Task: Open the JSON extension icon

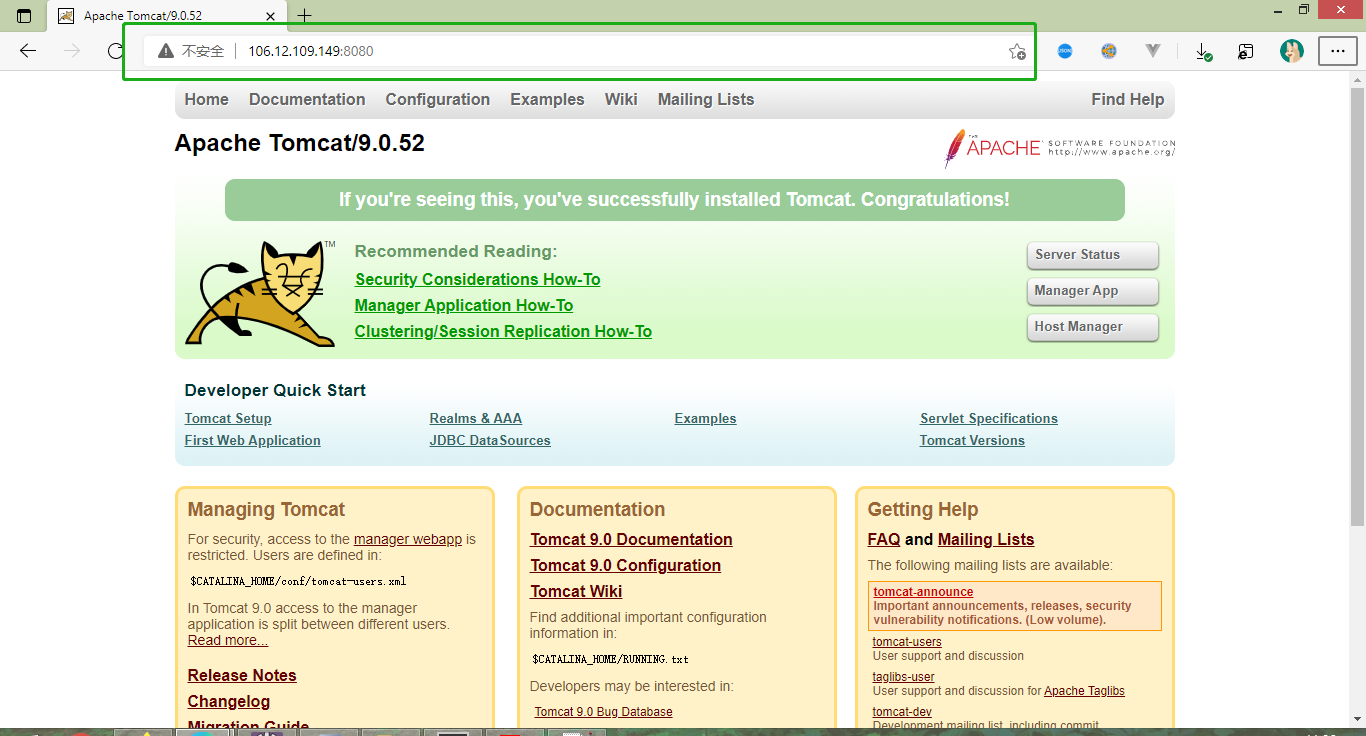Action: point(1065,51)
